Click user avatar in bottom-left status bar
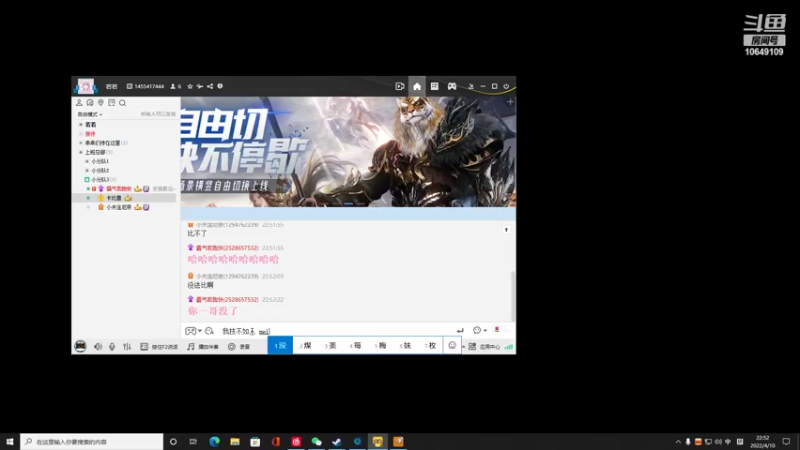 (x=80, y=346)
